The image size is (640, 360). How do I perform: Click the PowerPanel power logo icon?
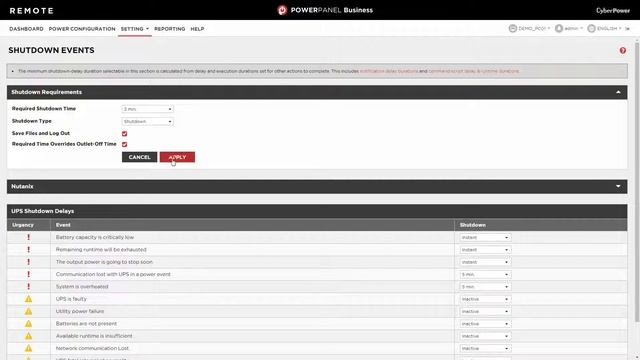(x=282, y=10)
